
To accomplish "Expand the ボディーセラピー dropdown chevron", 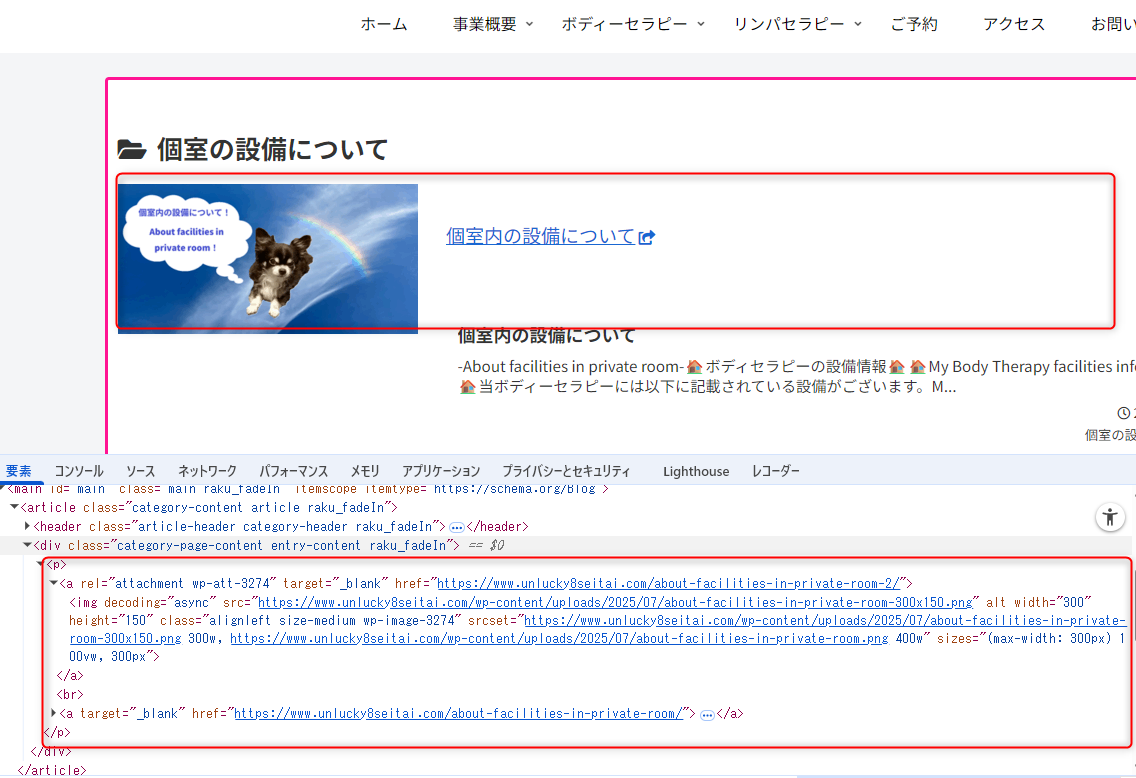I will [x=701, y=24].
